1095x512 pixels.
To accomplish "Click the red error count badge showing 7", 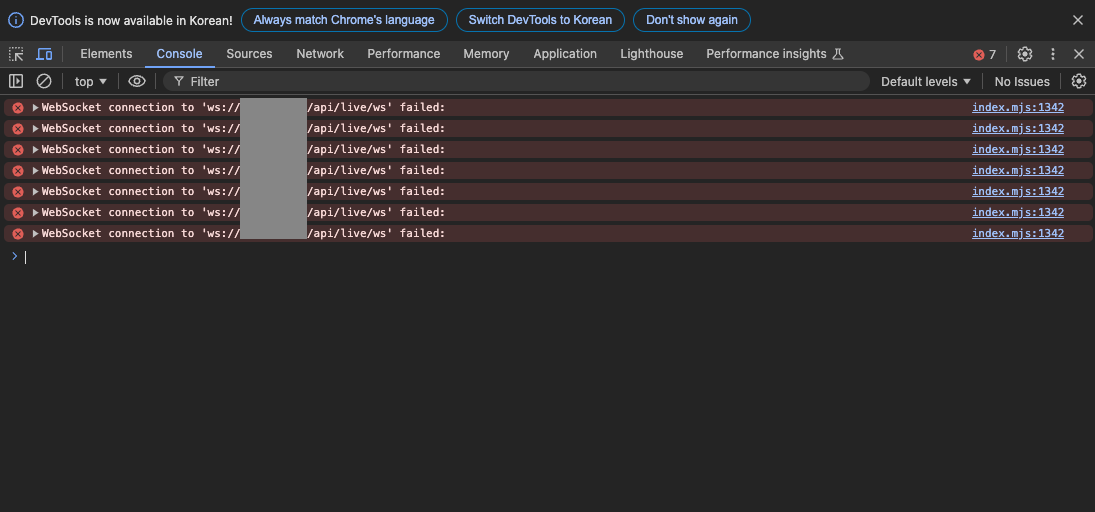I will tap(985, 54).
